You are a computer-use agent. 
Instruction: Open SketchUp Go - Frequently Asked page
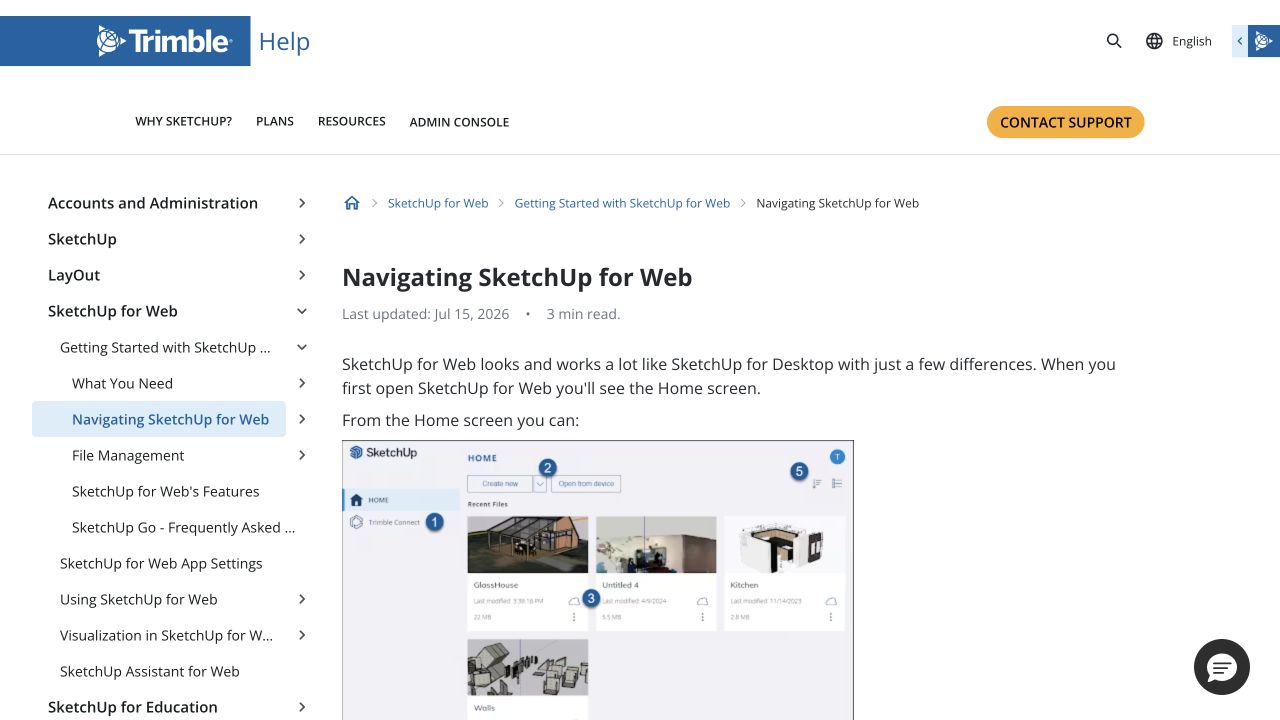[184, 527]
